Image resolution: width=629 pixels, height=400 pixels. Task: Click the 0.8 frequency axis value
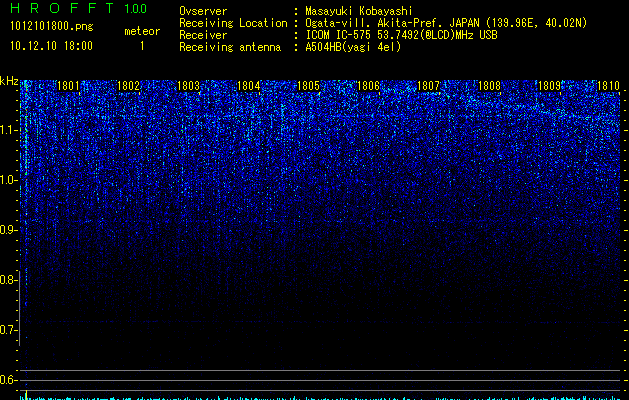tap(8, 280)
